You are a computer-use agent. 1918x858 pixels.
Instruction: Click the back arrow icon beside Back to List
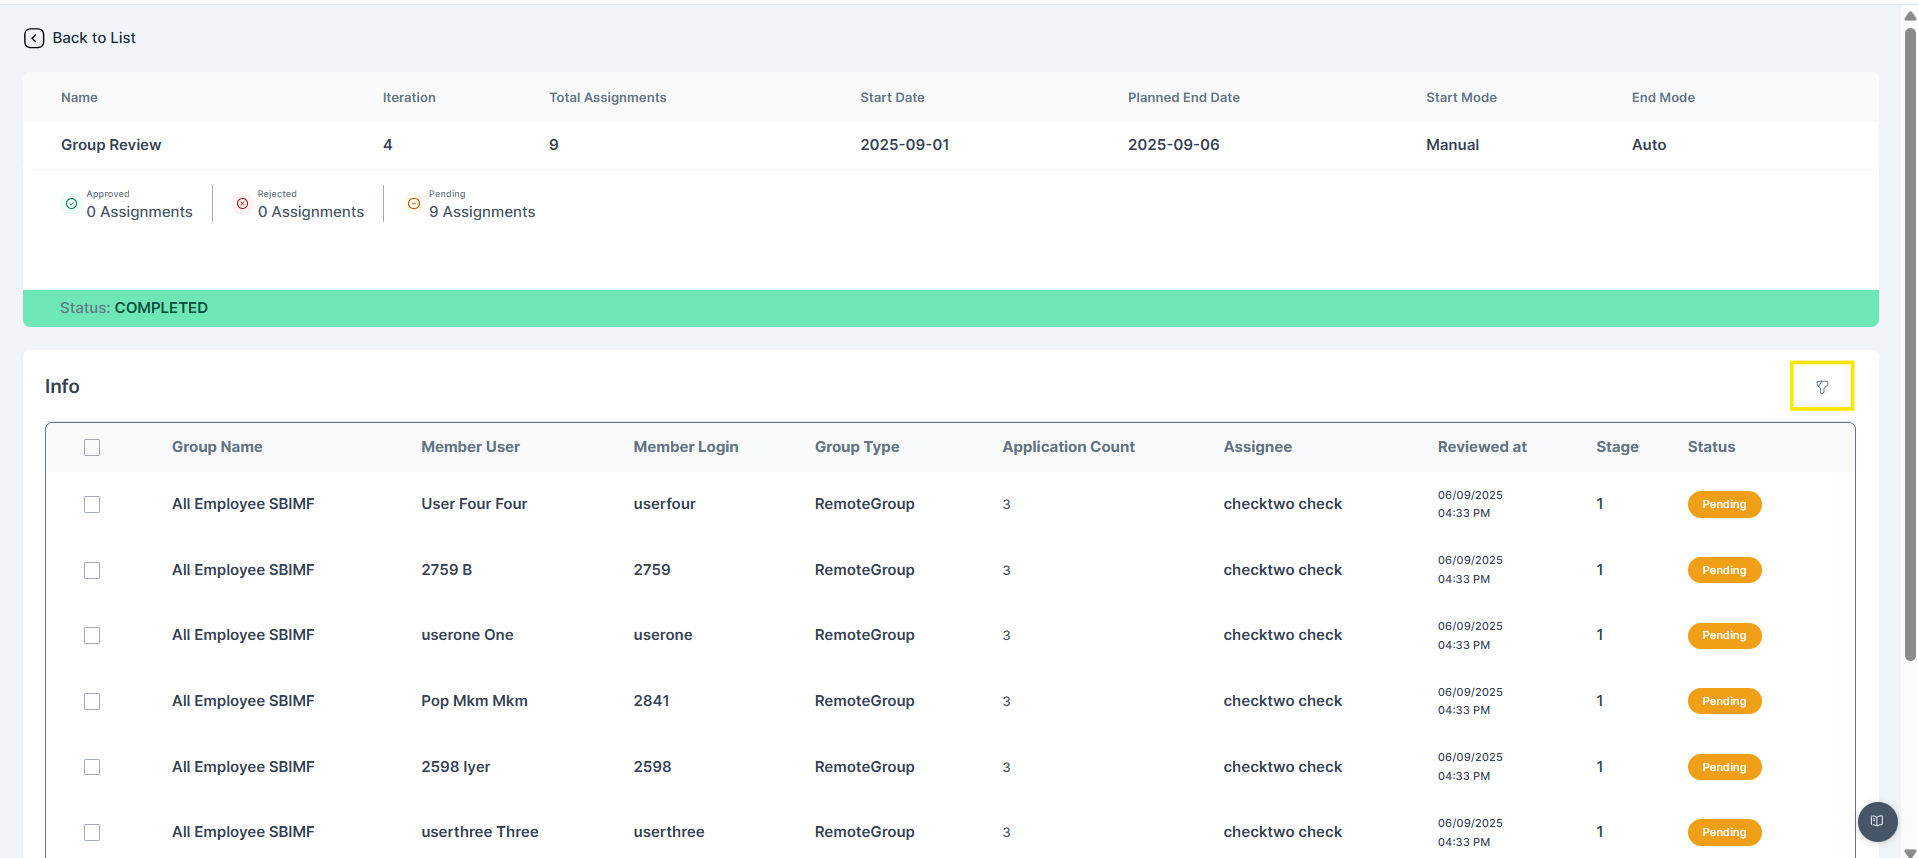click(34, 38)
